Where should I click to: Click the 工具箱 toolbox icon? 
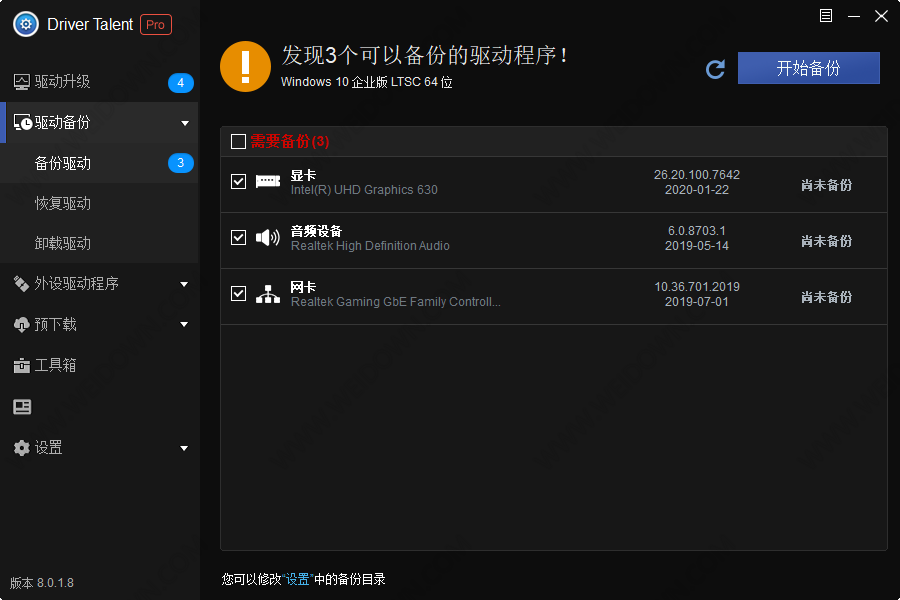tap(22, 365)
